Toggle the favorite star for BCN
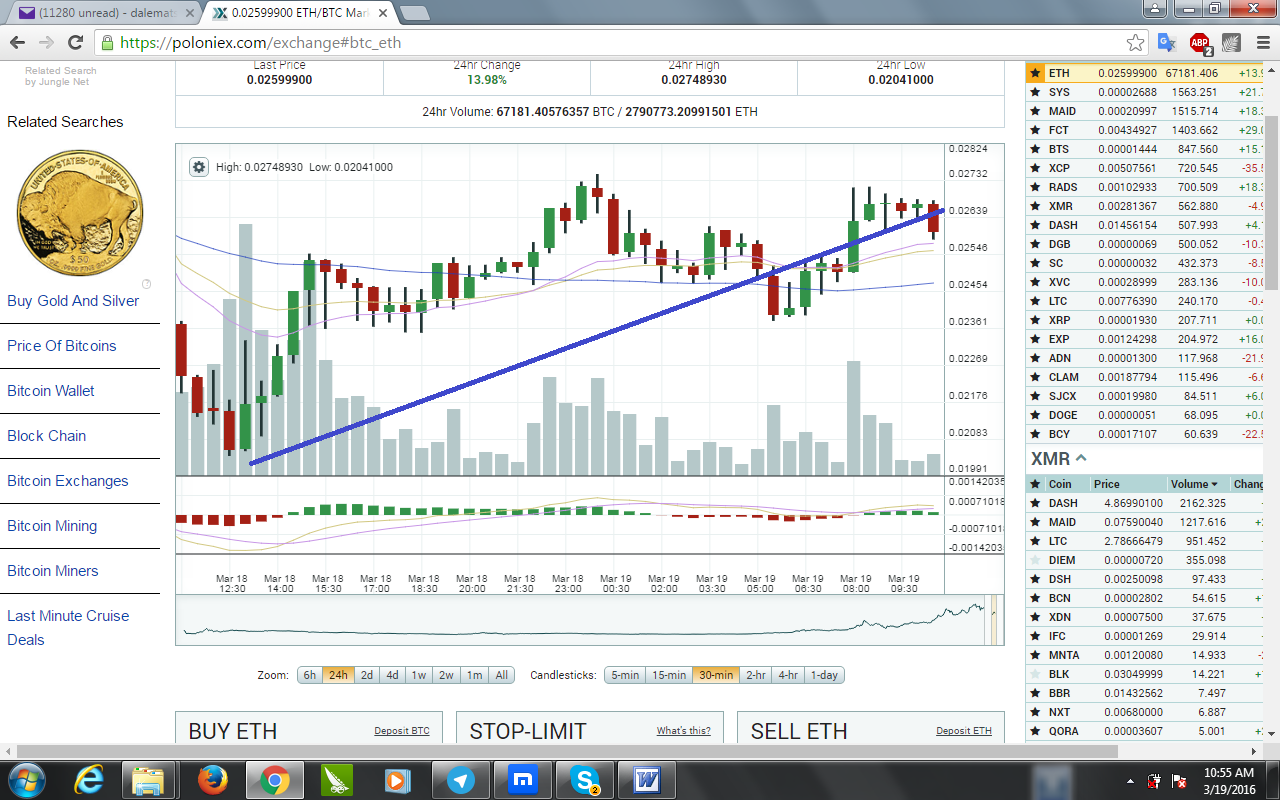The height and width of the screenshot is (800, 1280). pyautogui.click(x=1036, y=598)
